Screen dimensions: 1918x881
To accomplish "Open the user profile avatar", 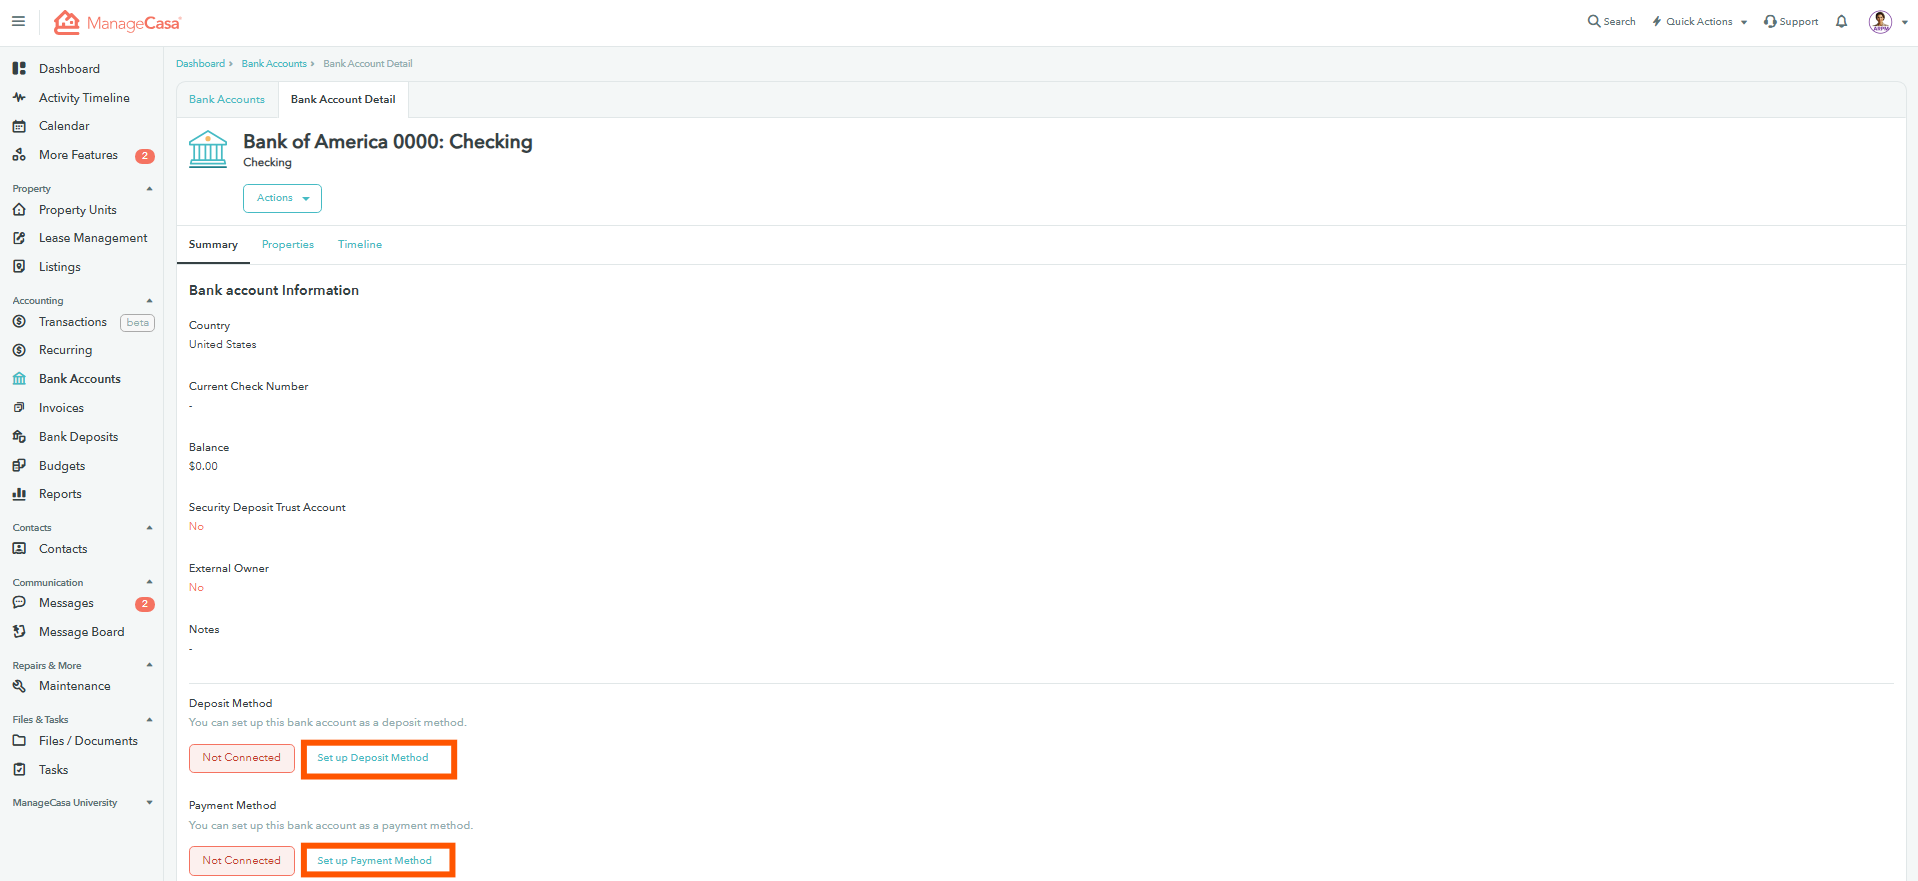I will click(x=1880, y=22).
